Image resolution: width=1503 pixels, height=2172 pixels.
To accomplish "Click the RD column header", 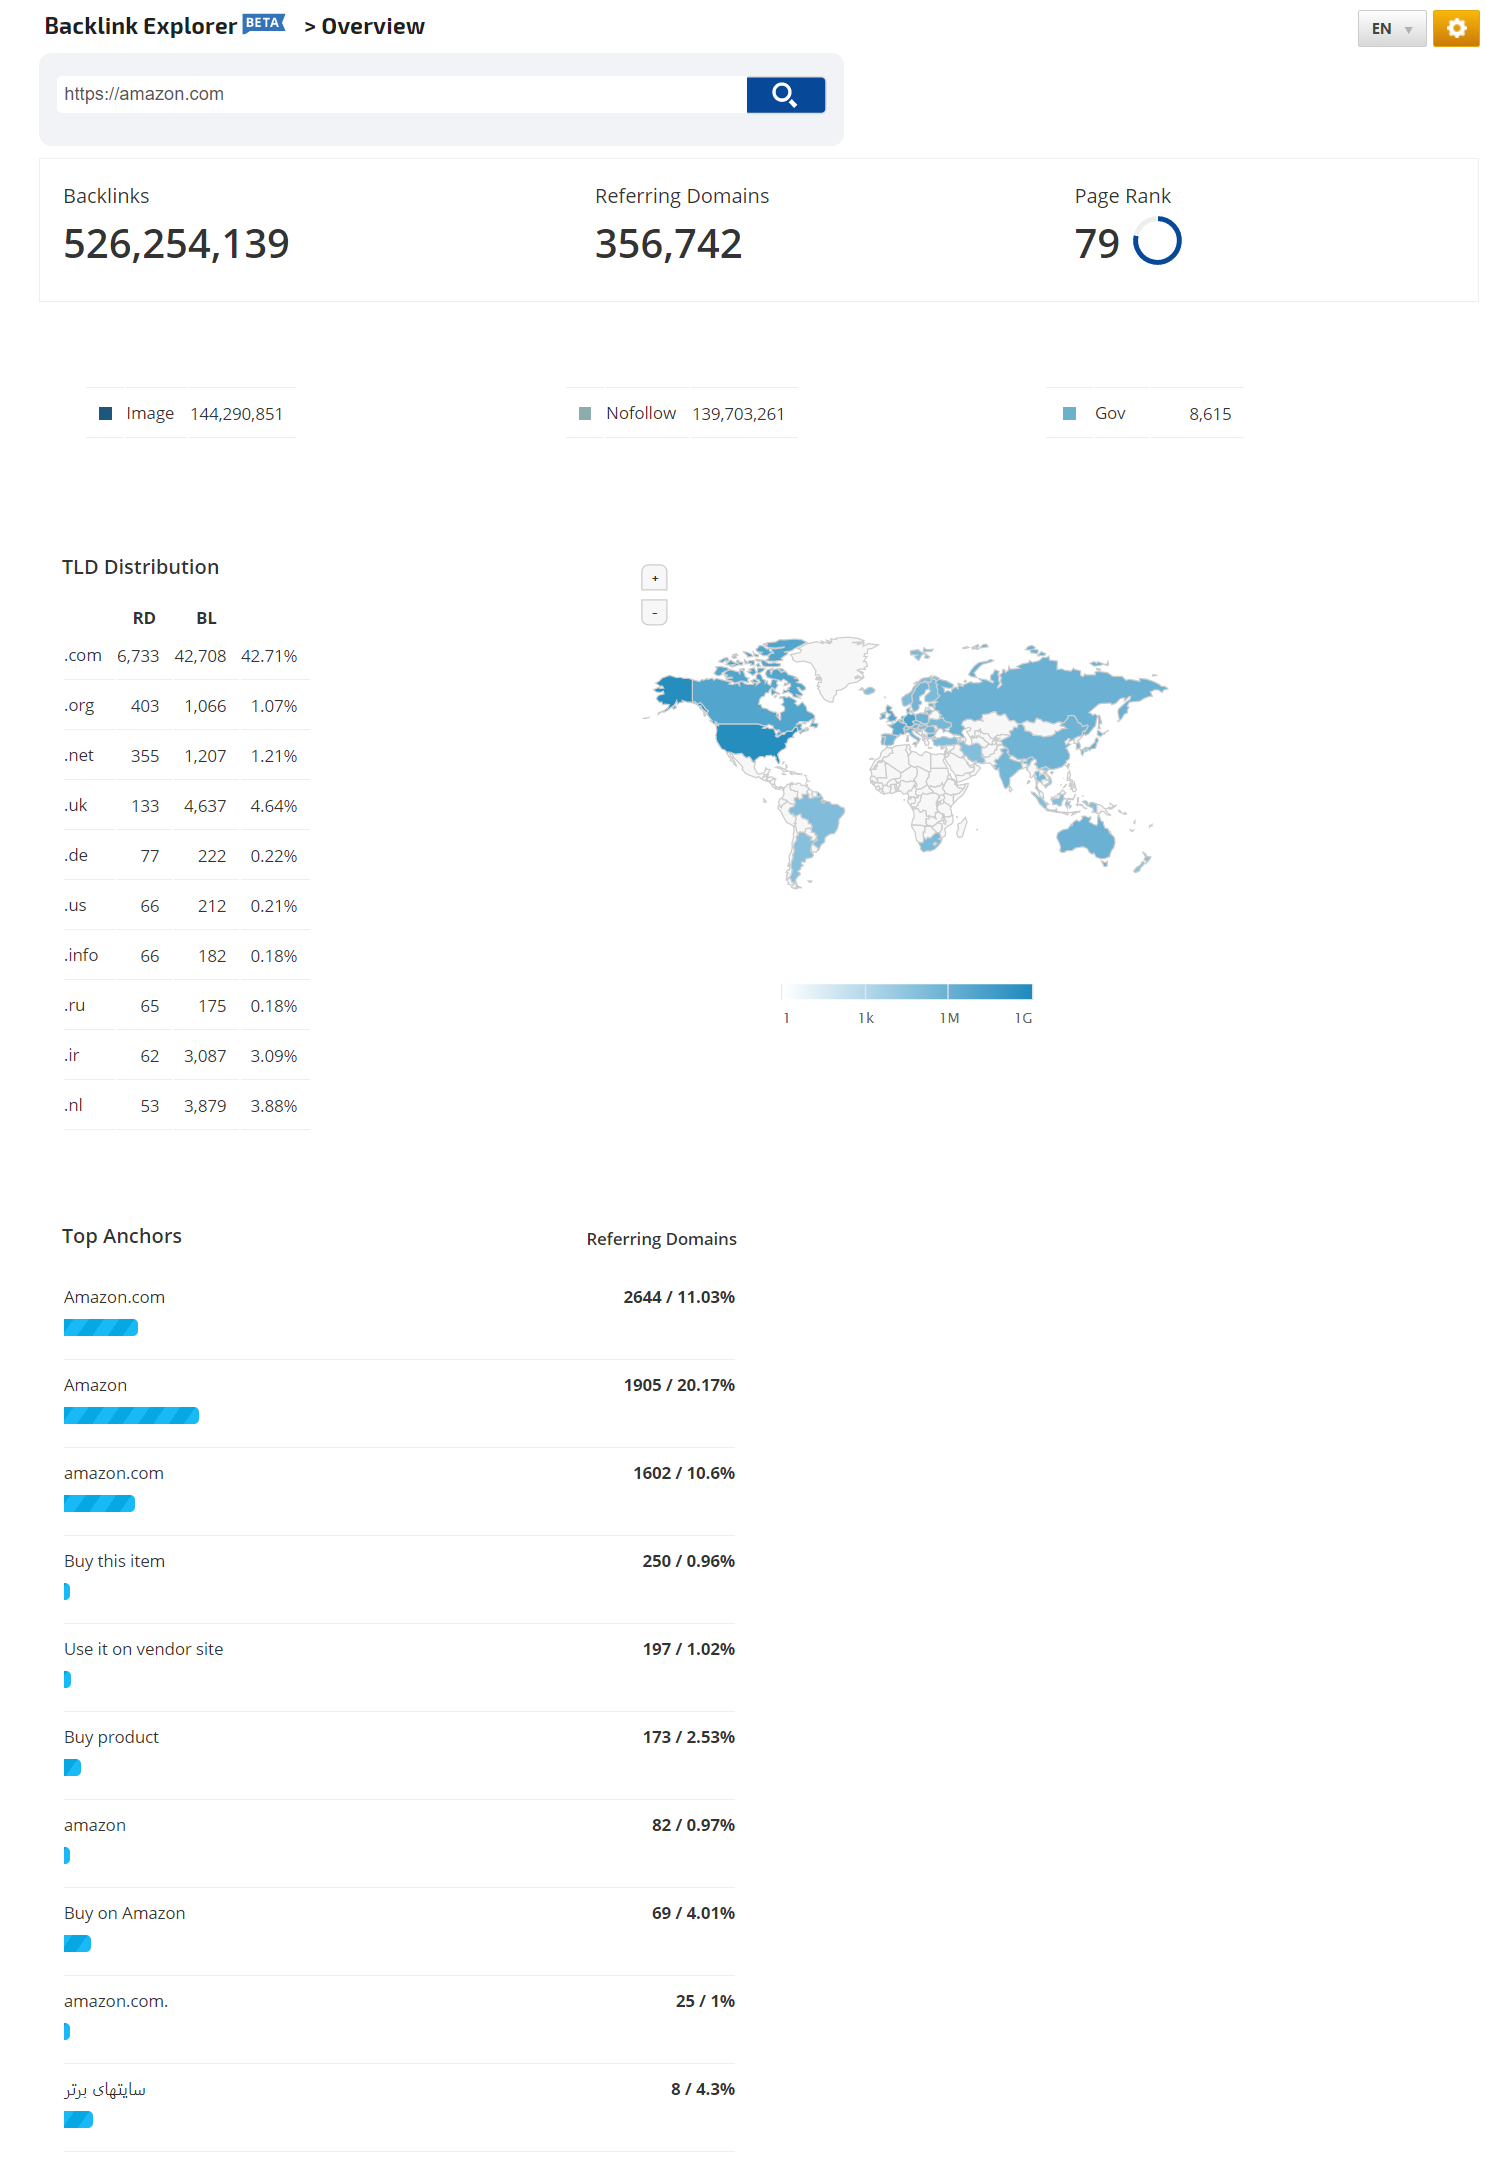I will click(x=144, y=618).
